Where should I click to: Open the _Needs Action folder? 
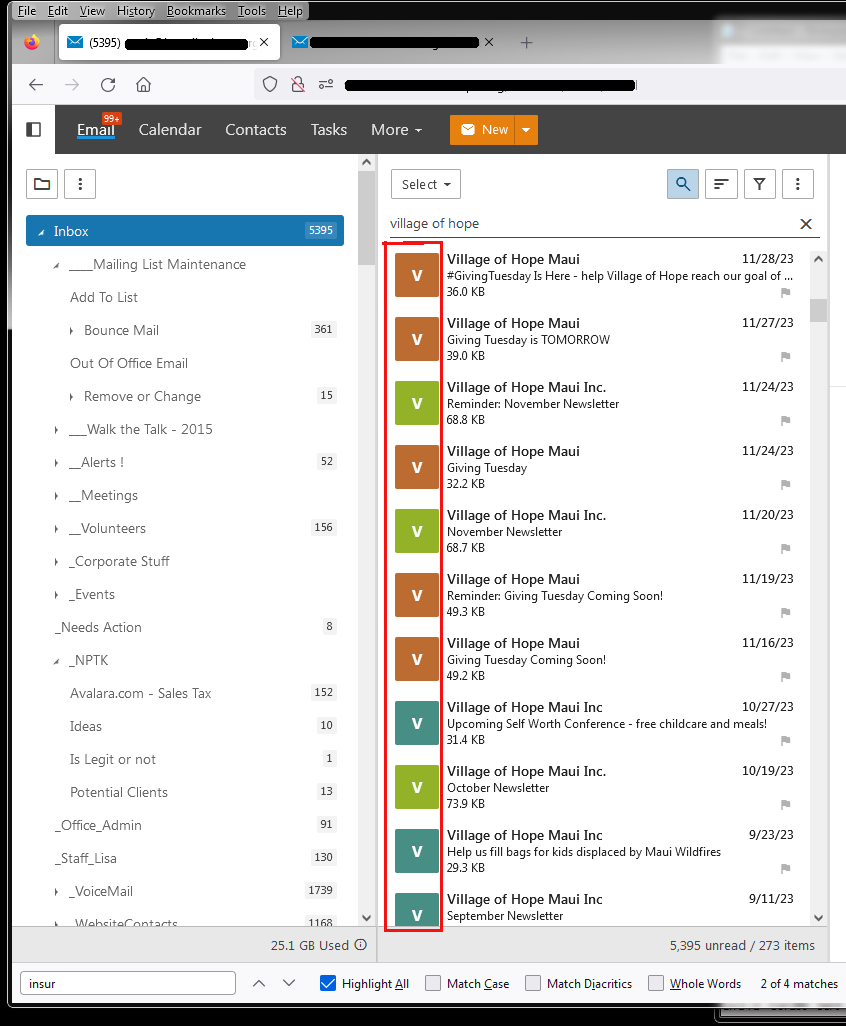(99, 627)
